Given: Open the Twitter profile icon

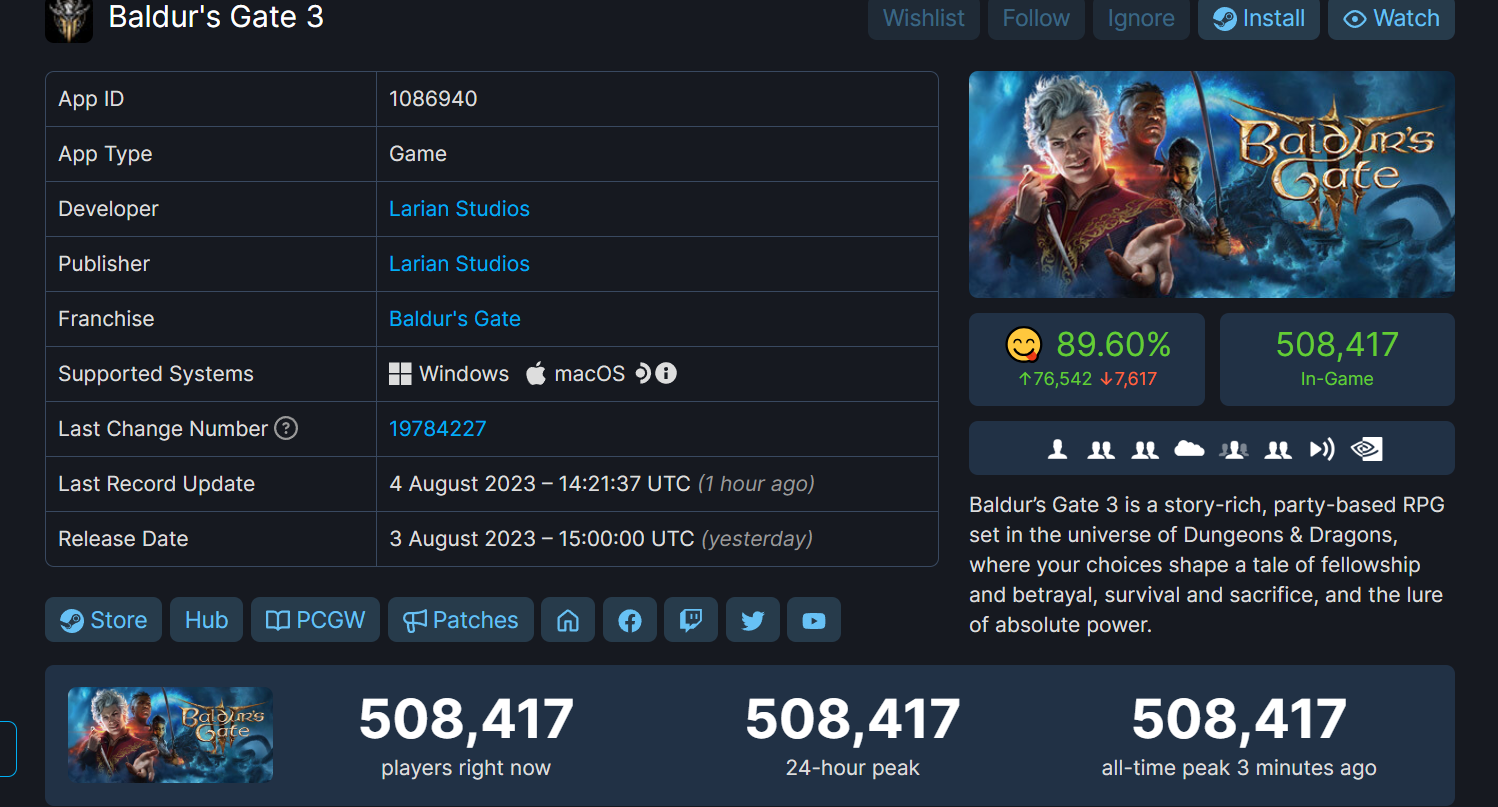Looking at the screenshot, I should tap(752, 620).
